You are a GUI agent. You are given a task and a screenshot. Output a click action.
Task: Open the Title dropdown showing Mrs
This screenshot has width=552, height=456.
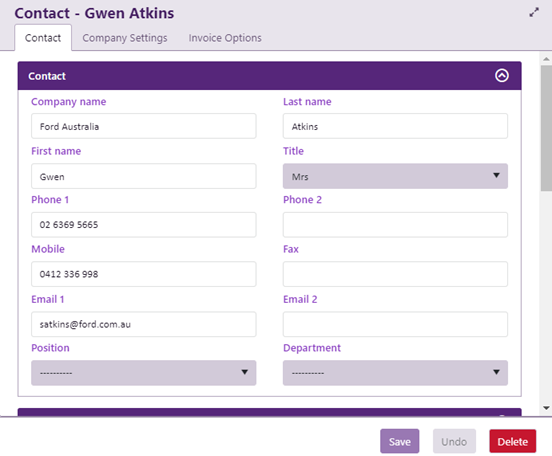pos(395,176)
